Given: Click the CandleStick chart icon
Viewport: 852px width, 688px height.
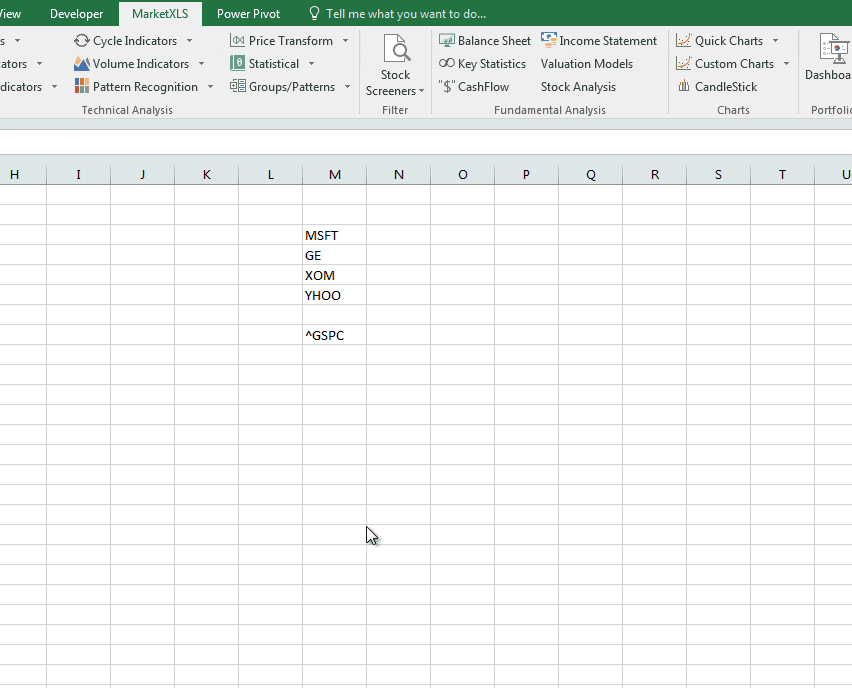Looking at the screenshot, I should tap(684, 86).
